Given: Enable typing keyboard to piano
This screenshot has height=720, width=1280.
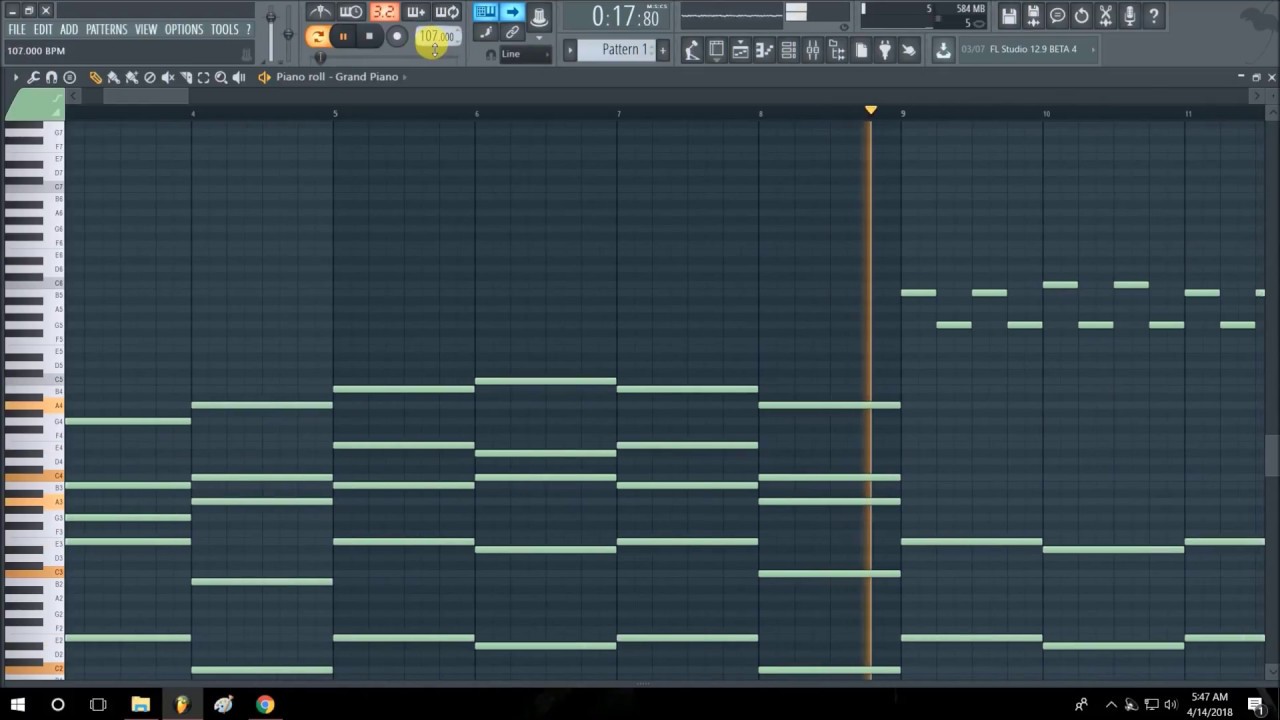Looking at the screenshot, I should tap(485, 12).
